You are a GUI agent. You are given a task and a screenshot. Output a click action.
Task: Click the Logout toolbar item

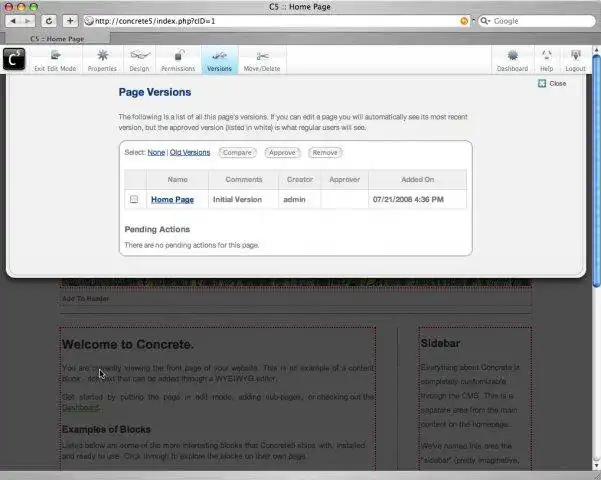[x=575, y=61]
